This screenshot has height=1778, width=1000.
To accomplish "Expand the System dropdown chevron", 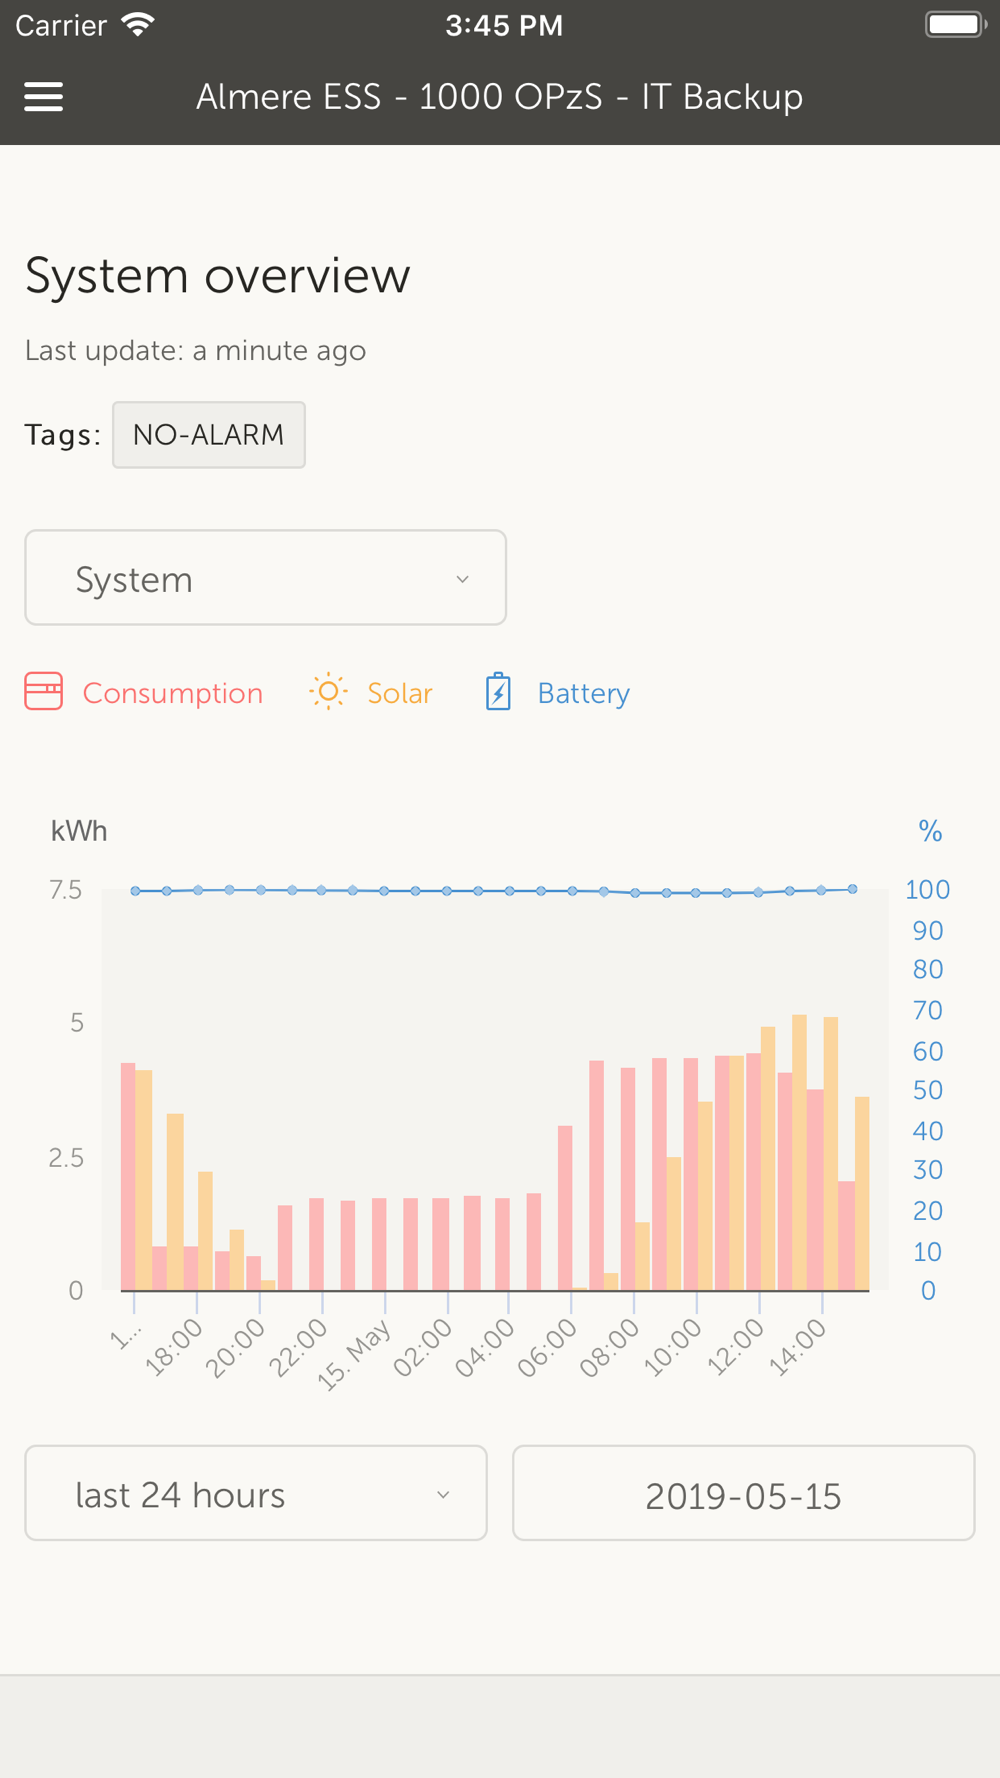I will [462, 579].
